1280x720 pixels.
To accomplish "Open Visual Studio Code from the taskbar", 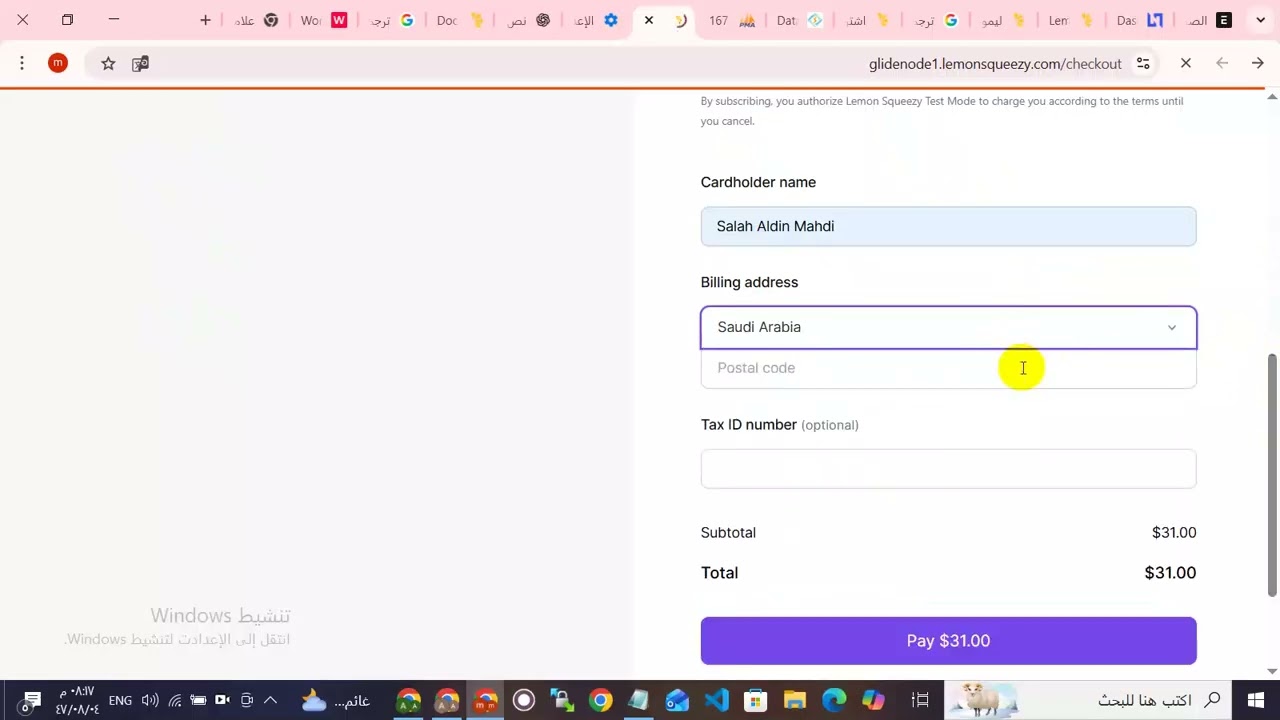I will (717, 700).
